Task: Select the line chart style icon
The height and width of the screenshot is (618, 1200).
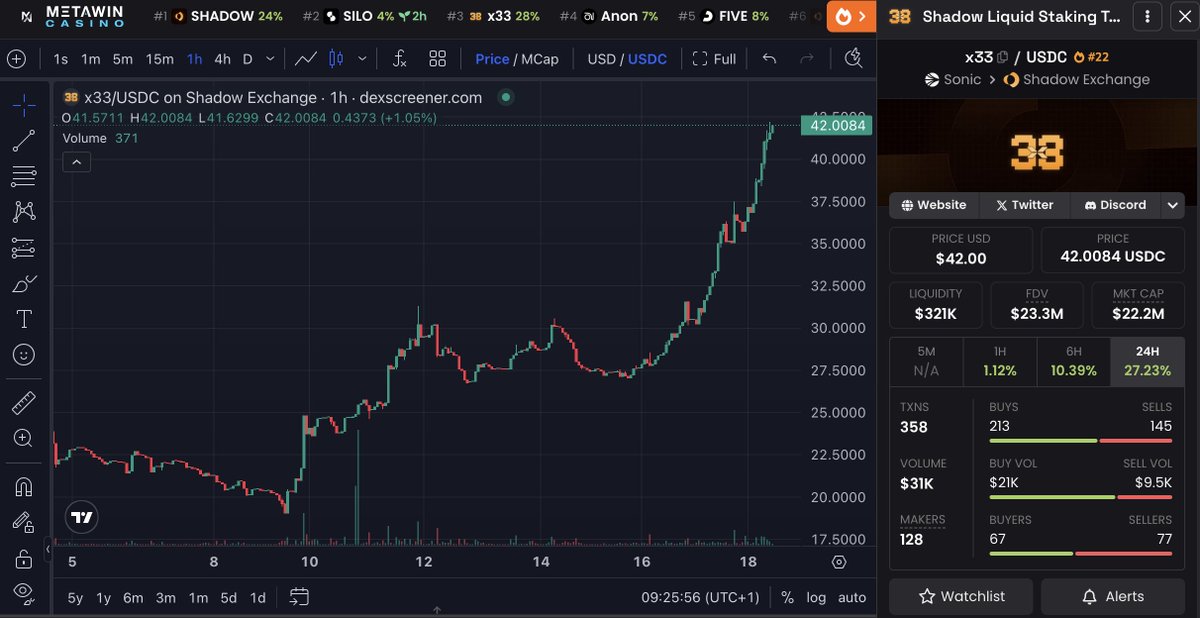Action: pos(306,59)
